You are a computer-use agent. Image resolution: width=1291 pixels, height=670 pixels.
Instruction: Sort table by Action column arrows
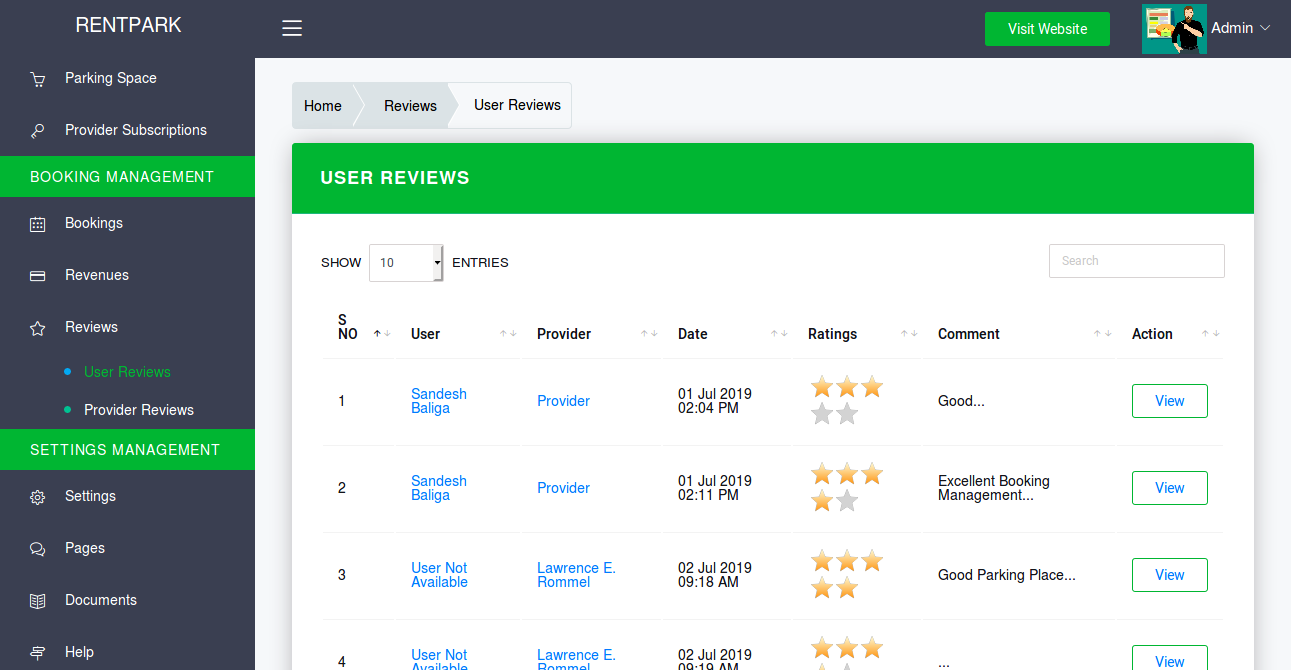click(1210, 334)
